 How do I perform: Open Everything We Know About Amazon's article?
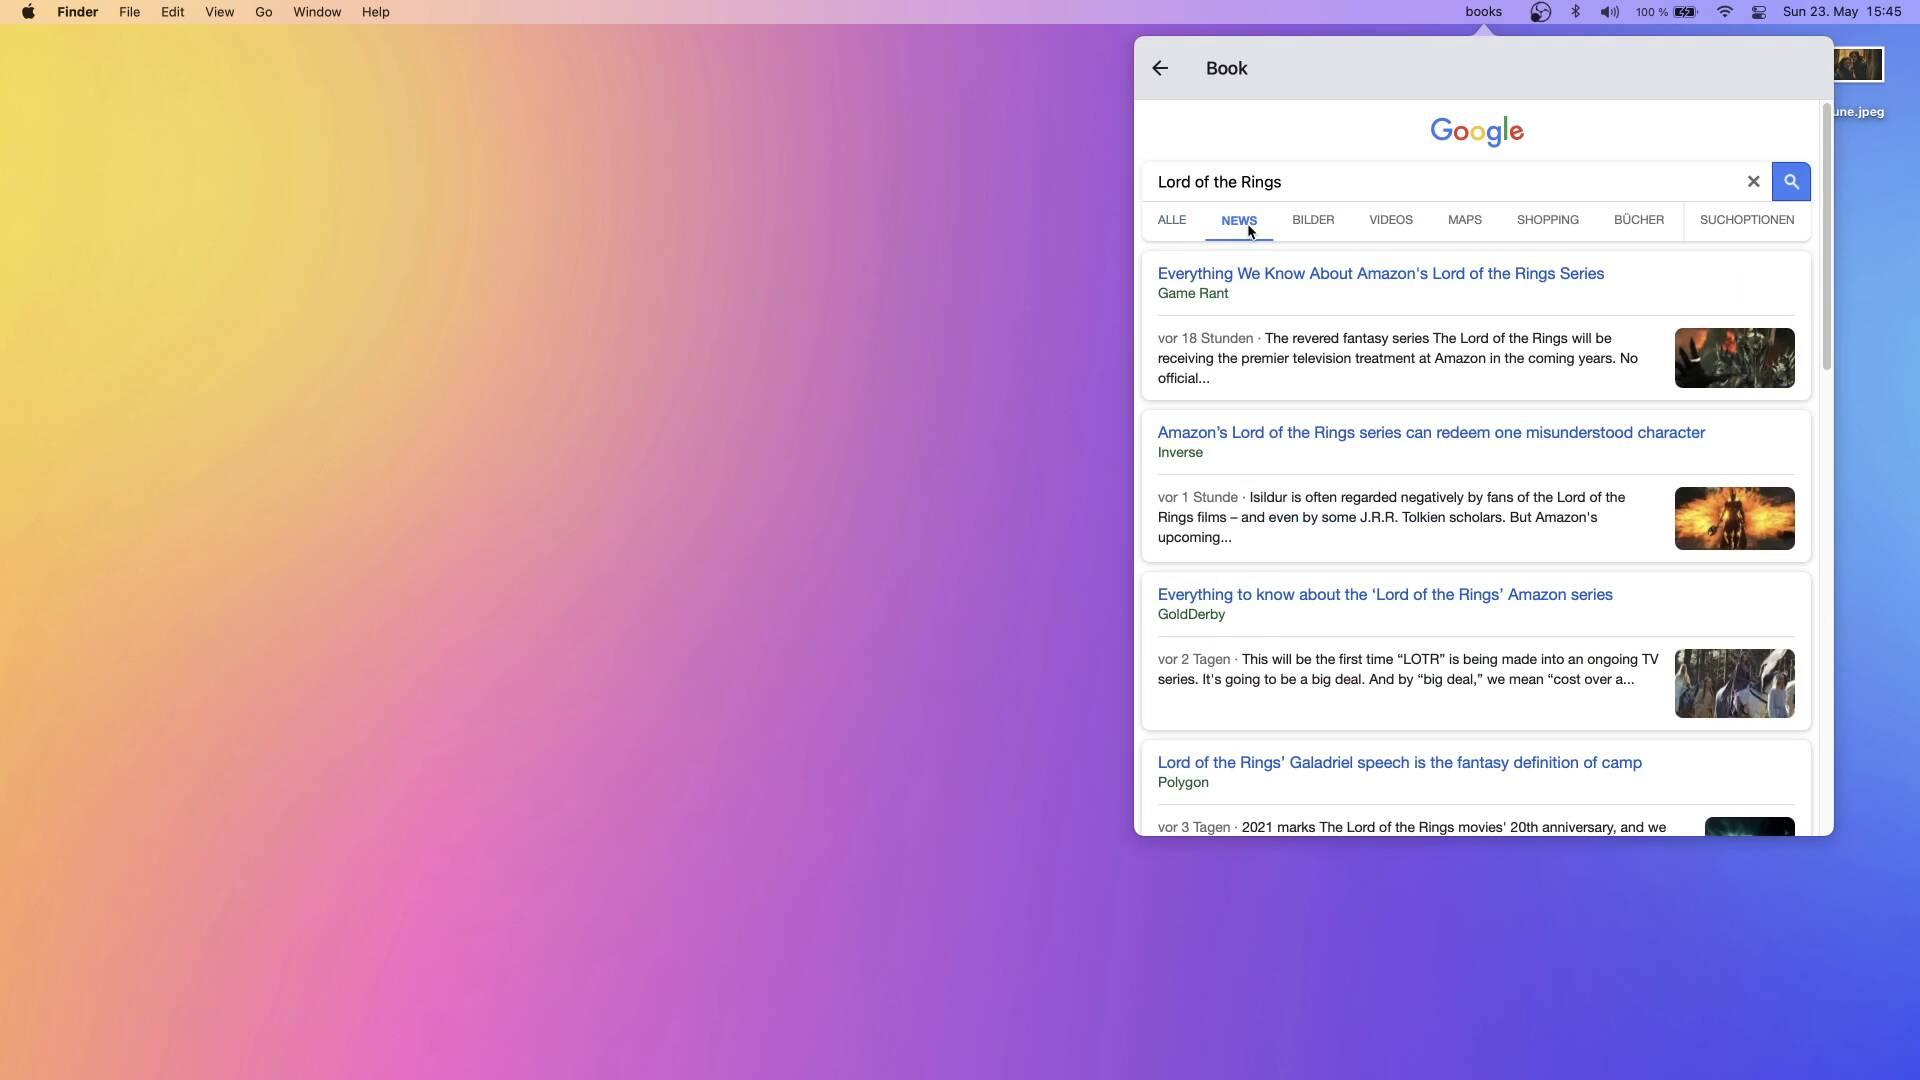coord(1381,274)
